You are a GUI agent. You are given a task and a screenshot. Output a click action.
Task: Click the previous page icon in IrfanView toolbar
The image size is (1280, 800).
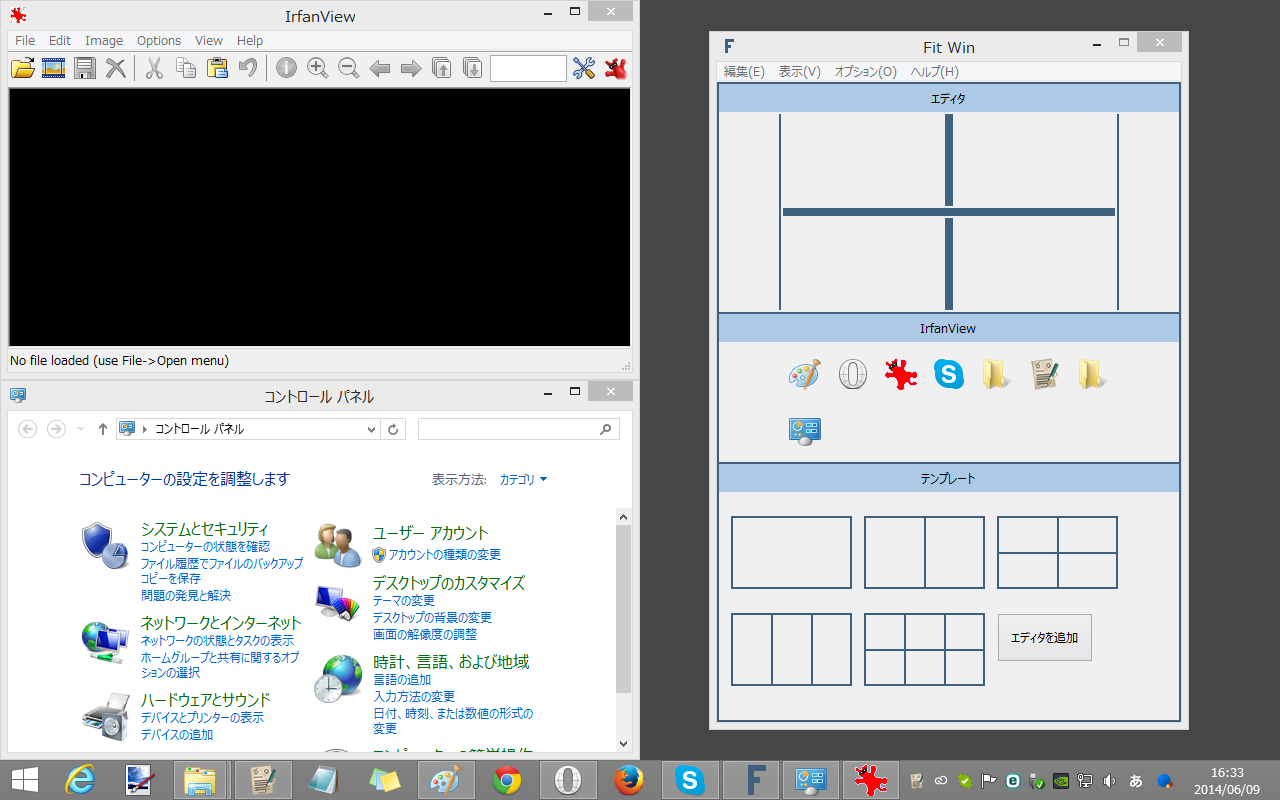[442, 68]
